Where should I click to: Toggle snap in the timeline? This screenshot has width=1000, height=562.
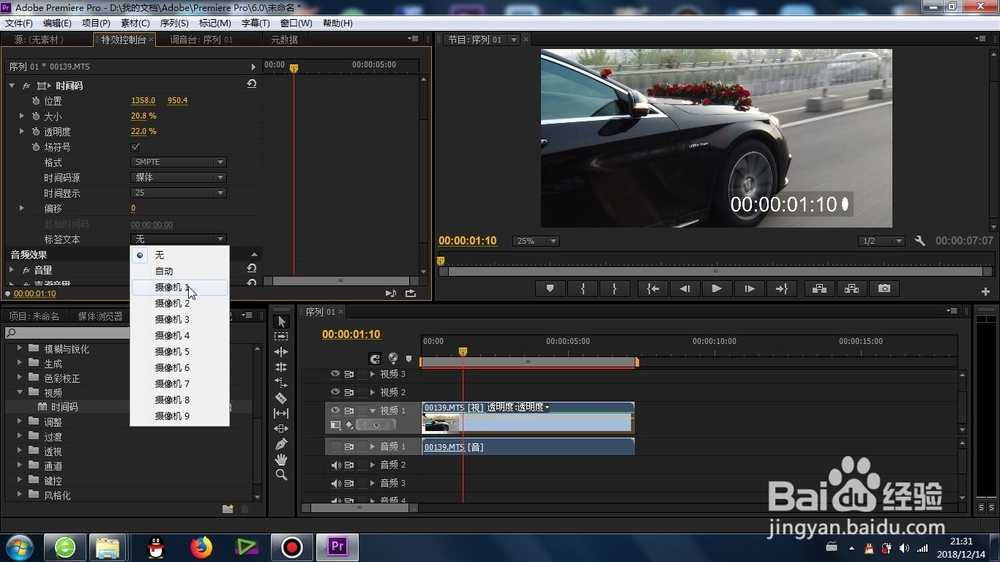(374, 359)
